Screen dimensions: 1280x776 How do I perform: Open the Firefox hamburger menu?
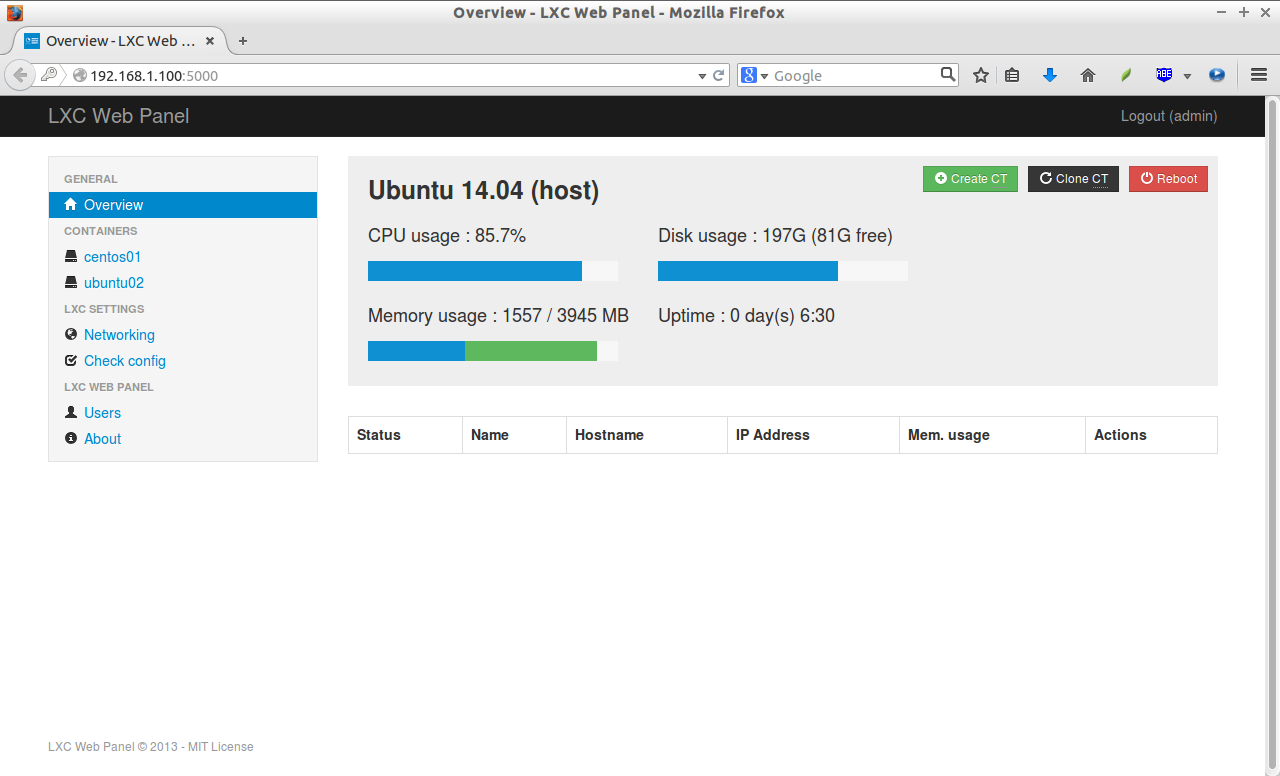pos(1259,75)
